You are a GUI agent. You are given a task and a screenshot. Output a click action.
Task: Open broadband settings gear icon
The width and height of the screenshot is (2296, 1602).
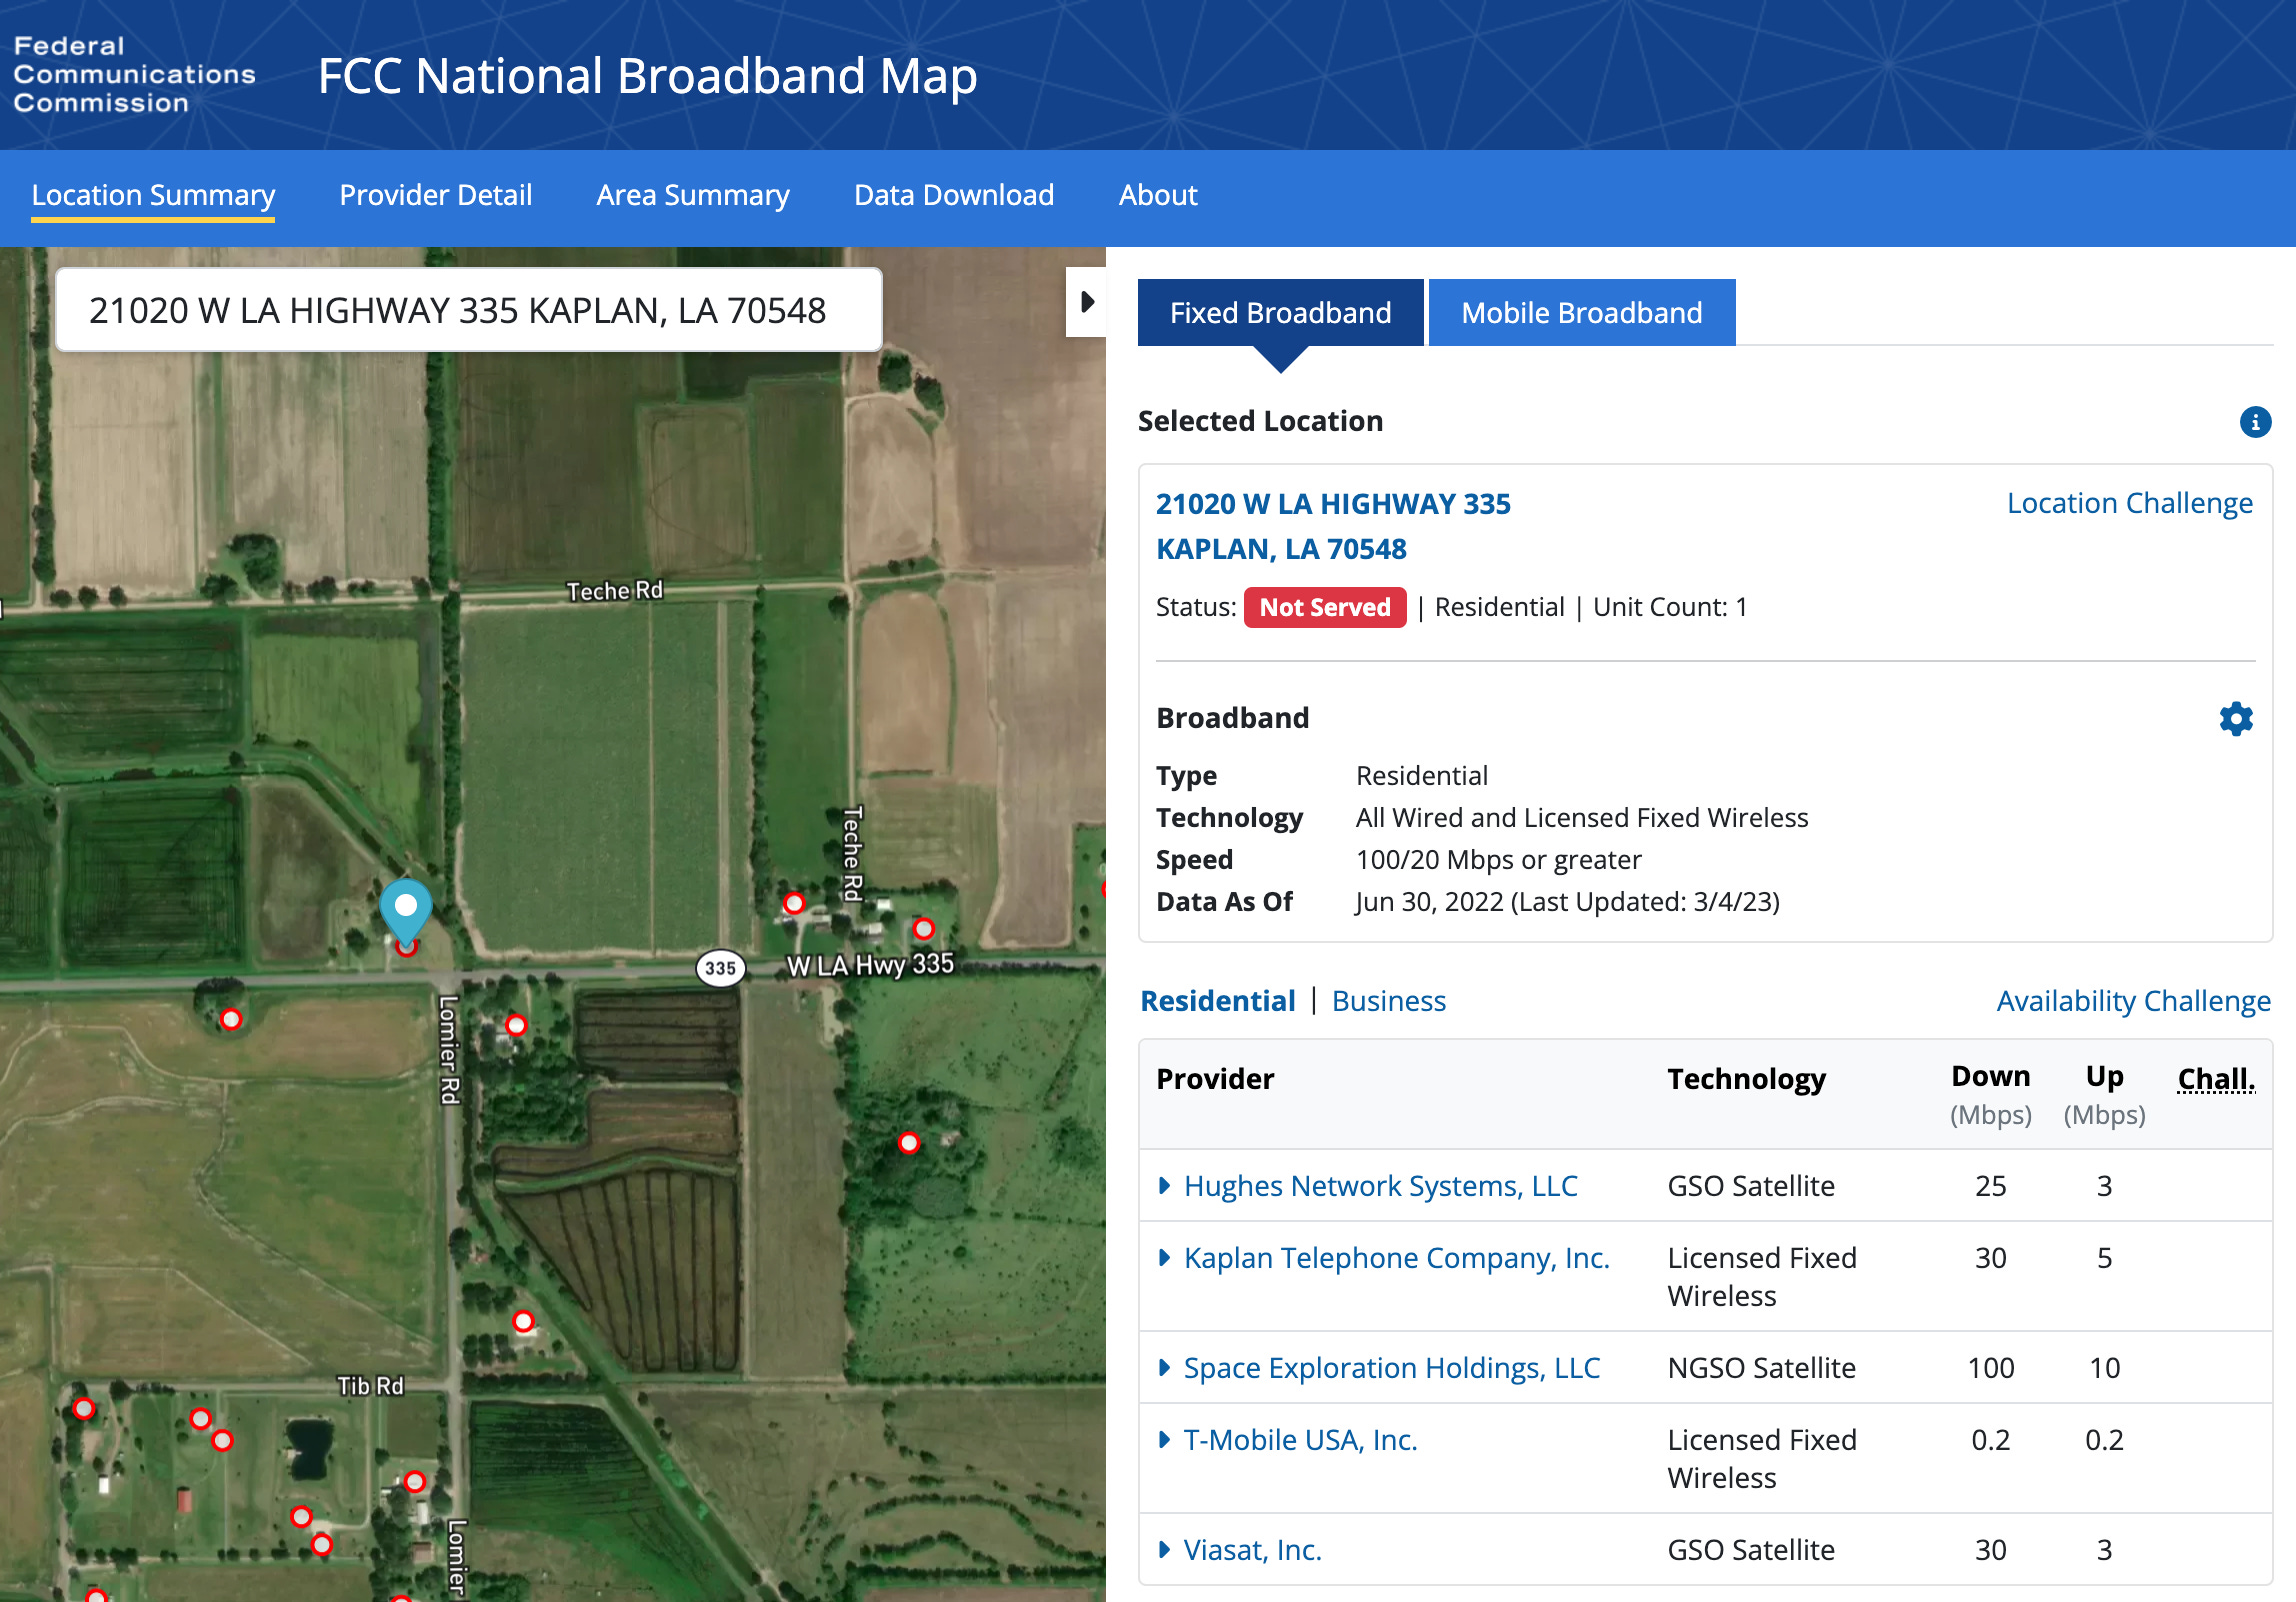click(2236, 719)
